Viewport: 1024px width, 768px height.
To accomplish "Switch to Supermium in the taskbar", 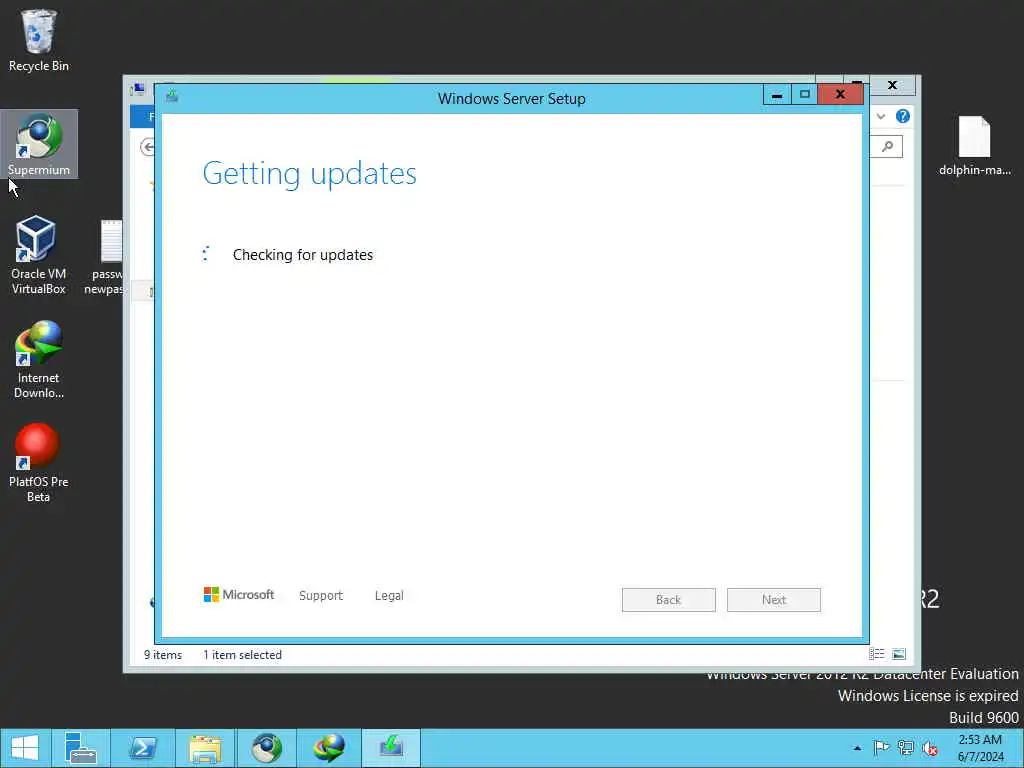I will (x=266, y=748).
